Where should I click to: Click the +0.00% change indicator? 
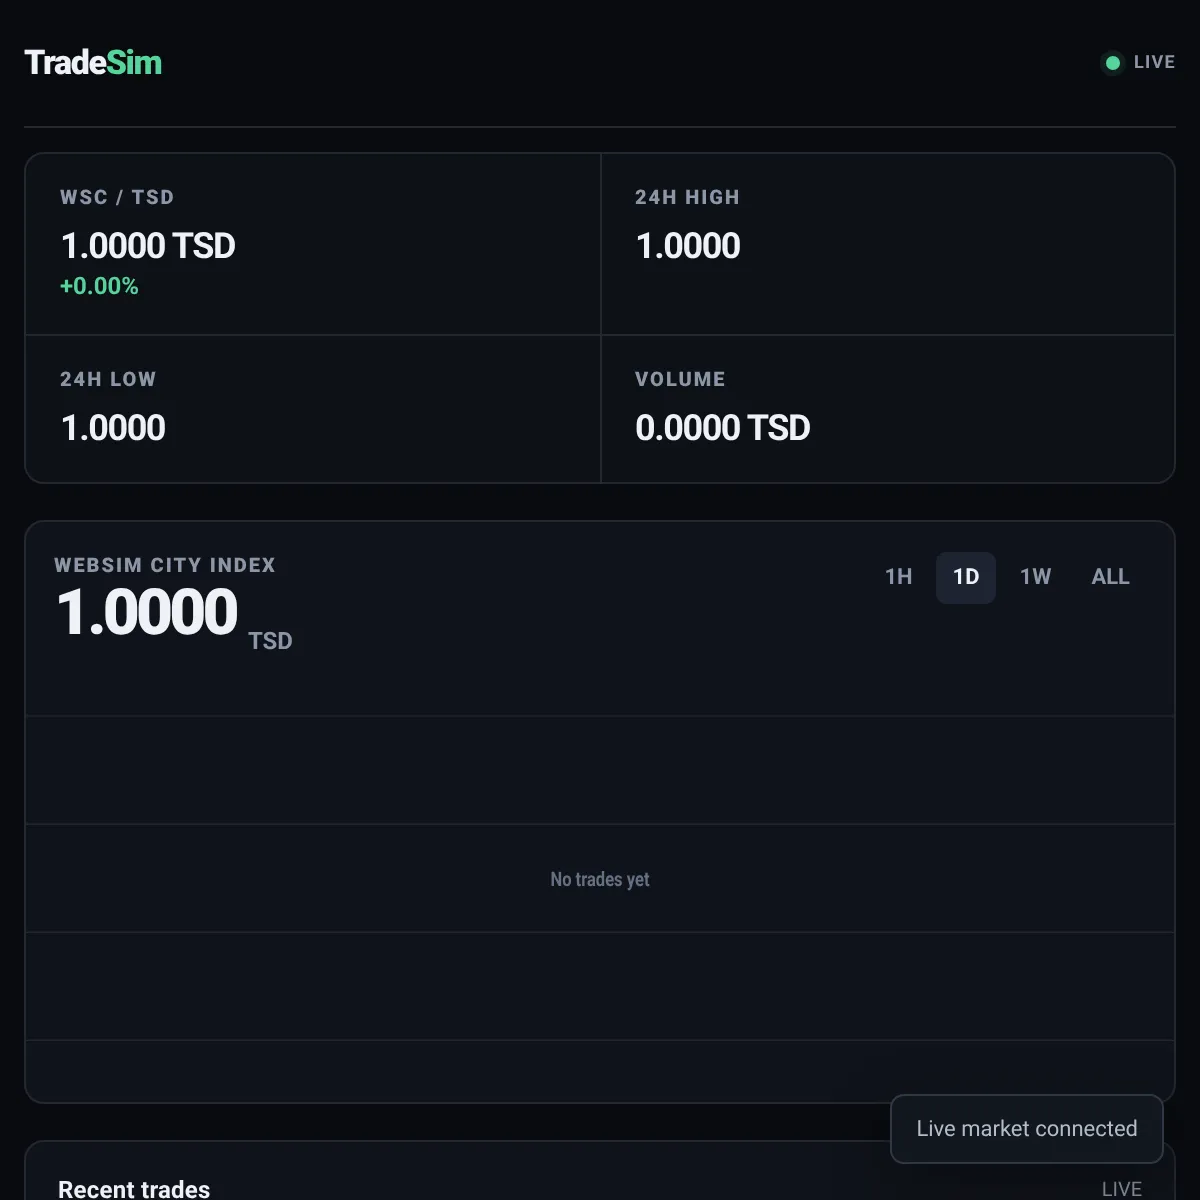99,286
